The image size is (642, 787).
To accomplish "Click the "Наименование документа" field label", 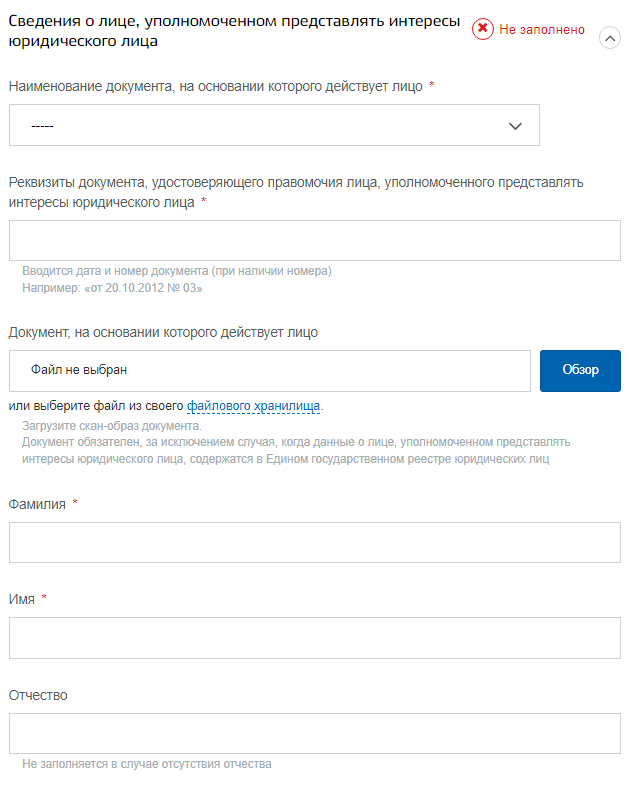I will coord(216,86).
